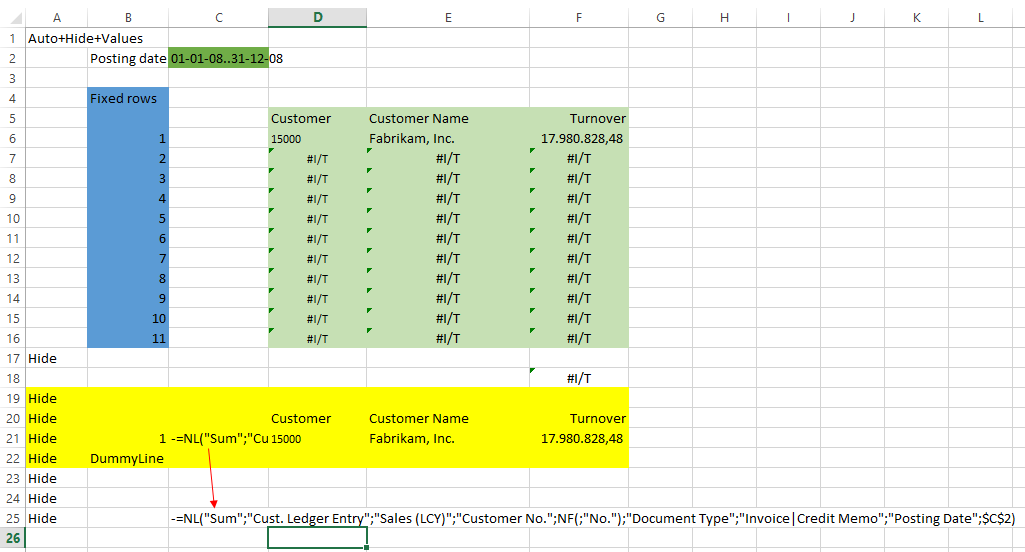Select row header 21
Screen dimensions: 1025x552
12,438
